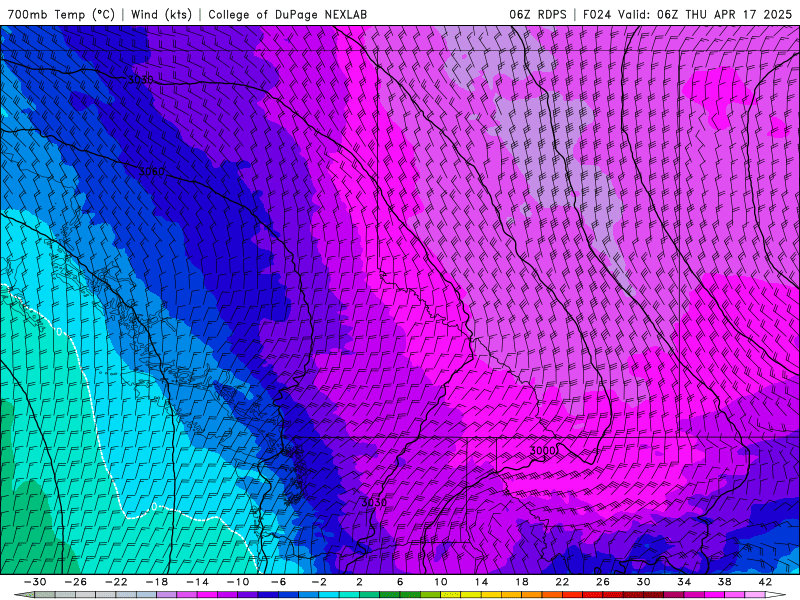Screen dimensions: 800x600
Task: Click the lower '0' label on white dashed isotherm
Action: pos(154,507)
